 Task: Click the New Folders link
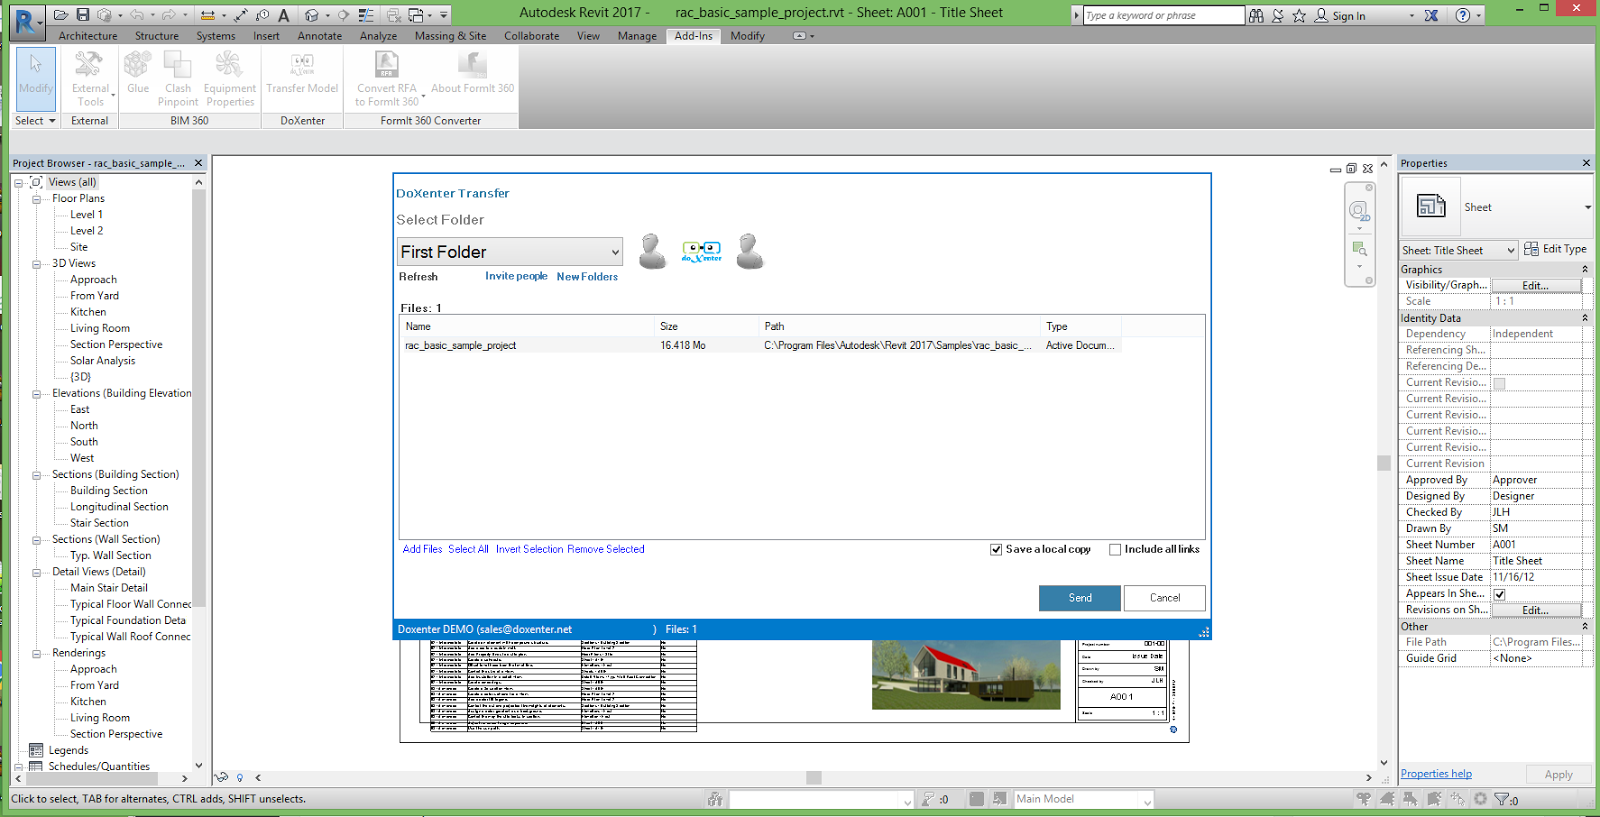click(x=587, y=277)
